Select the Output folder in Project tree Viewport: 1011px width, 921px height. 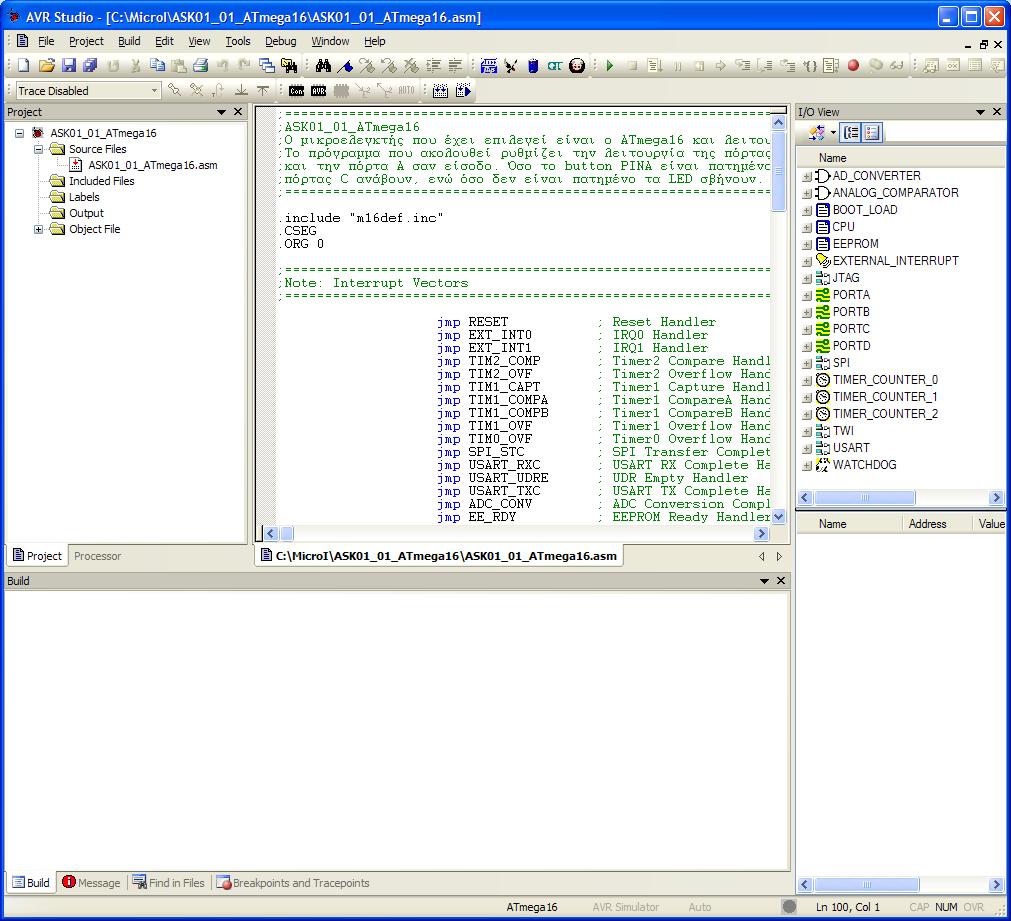click(86, 213)
